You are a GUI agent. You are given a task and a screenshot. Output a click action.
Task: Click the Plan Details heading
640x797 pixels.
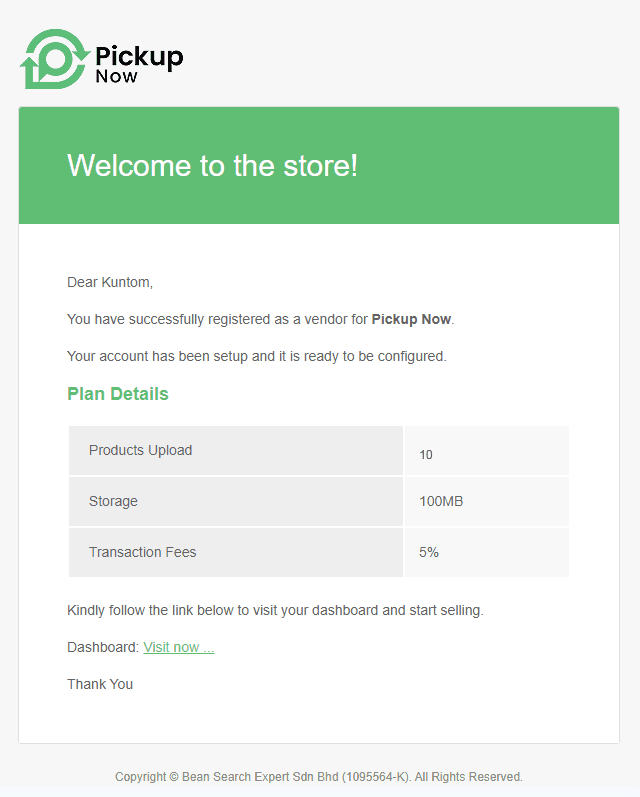[x=118, y=394]
